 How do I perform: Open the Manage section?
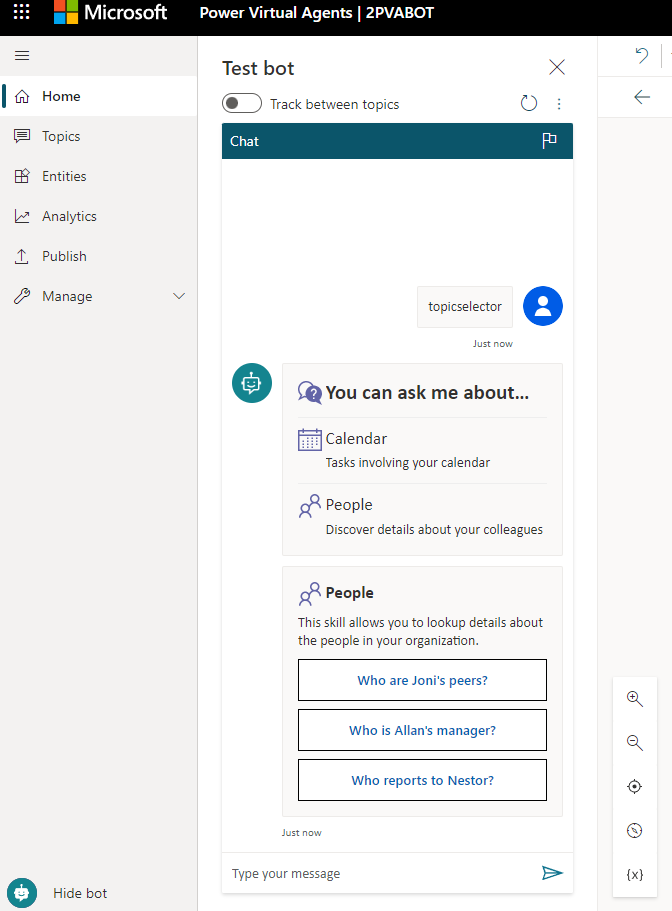pyautogui.click(x=99, y=296)
